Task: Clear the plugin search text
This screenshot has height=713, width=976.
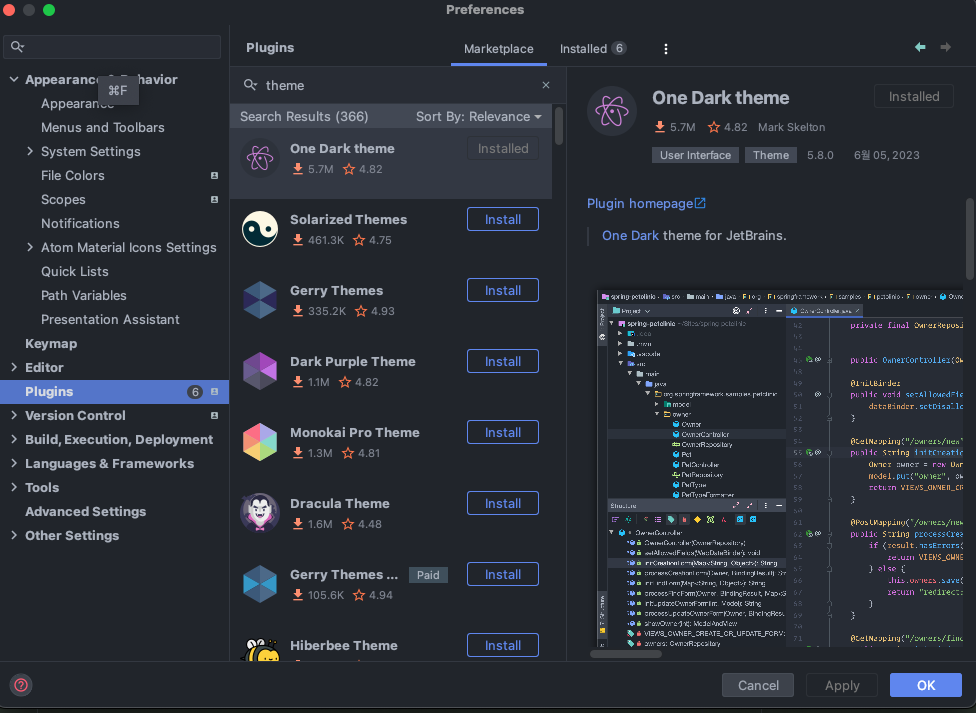Action: 546,85
